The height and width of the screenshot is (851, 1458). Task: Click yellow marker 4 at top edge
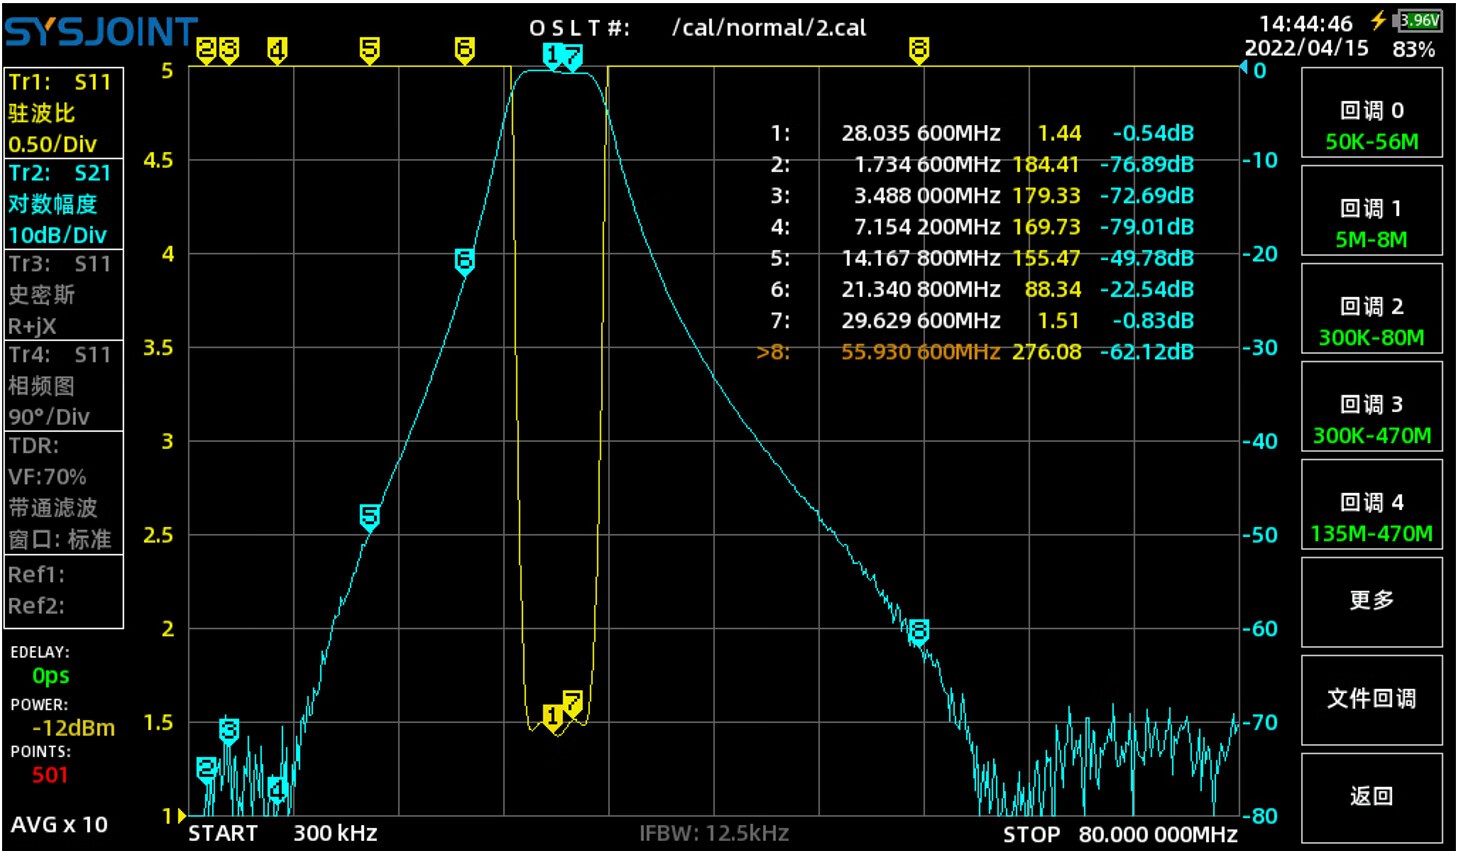pyautogui.click(x=277, y=49)
